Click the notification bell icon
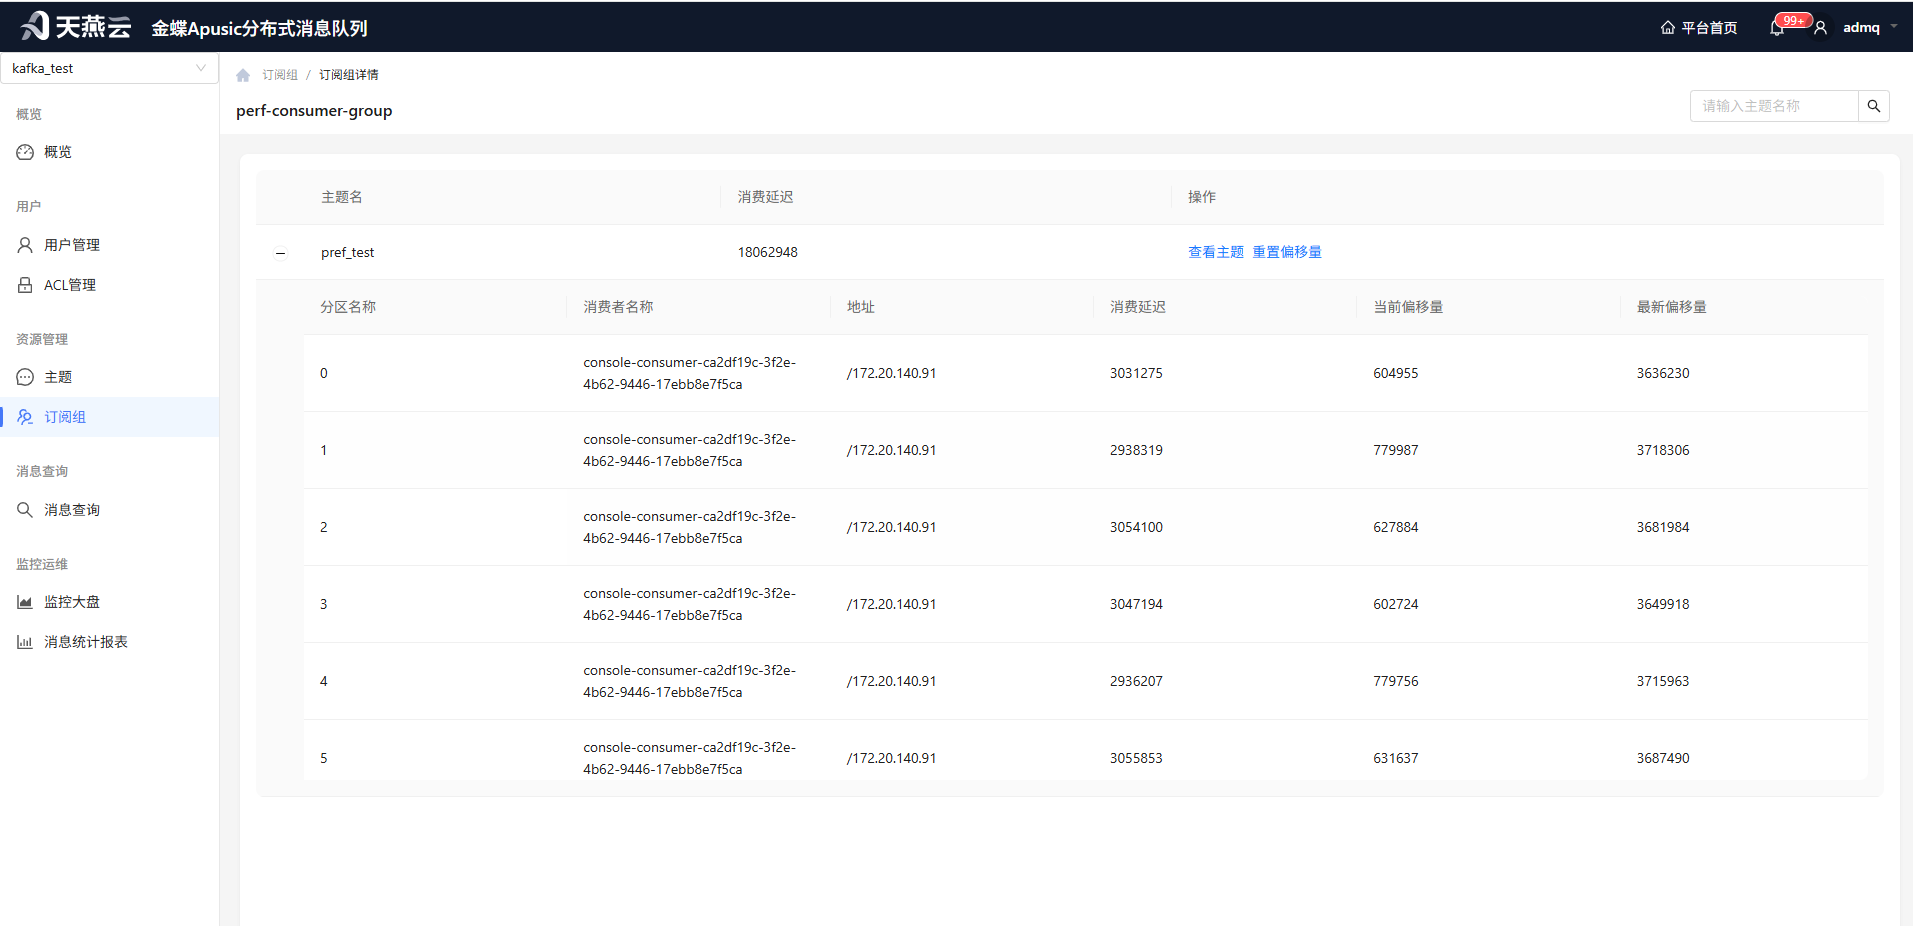1913x926 pixels. (1776, 28)
